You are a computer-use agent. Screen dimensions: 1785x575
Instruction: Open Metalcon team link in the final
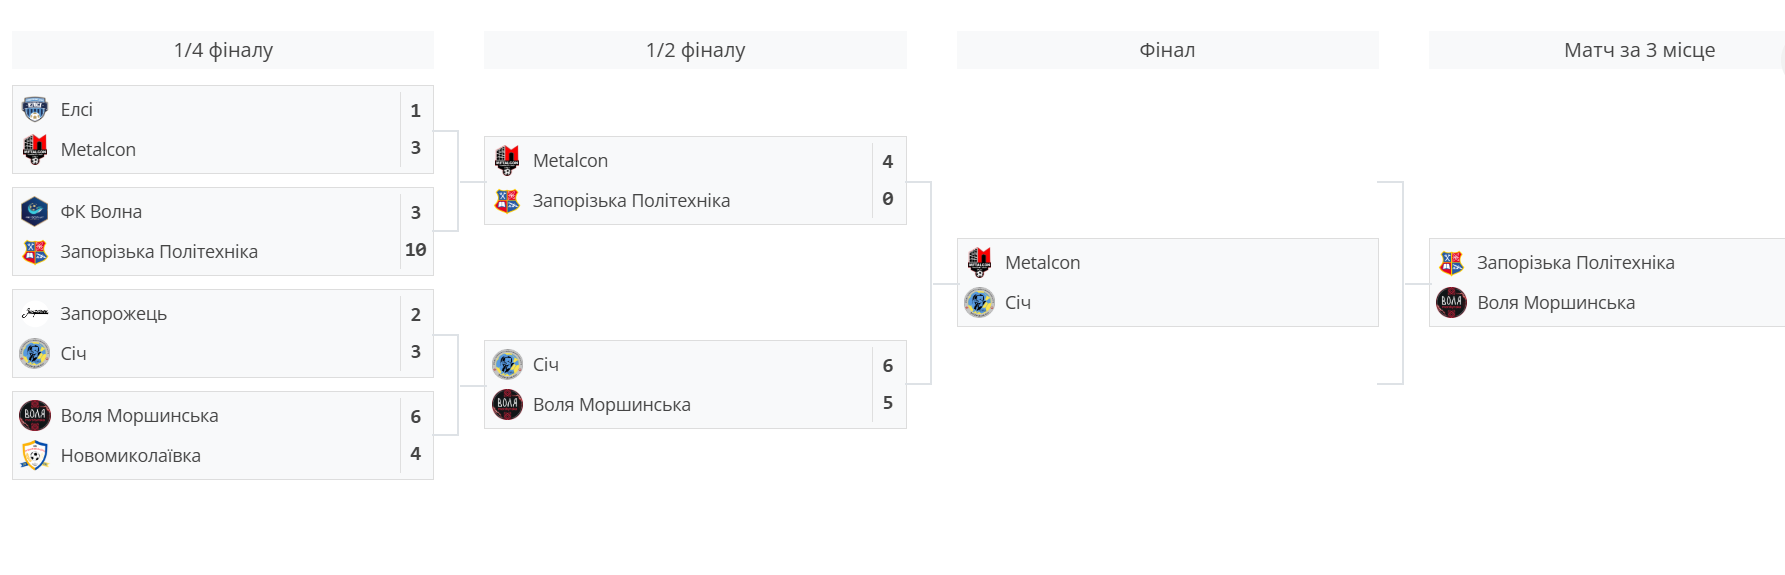tap(1042, 262)
